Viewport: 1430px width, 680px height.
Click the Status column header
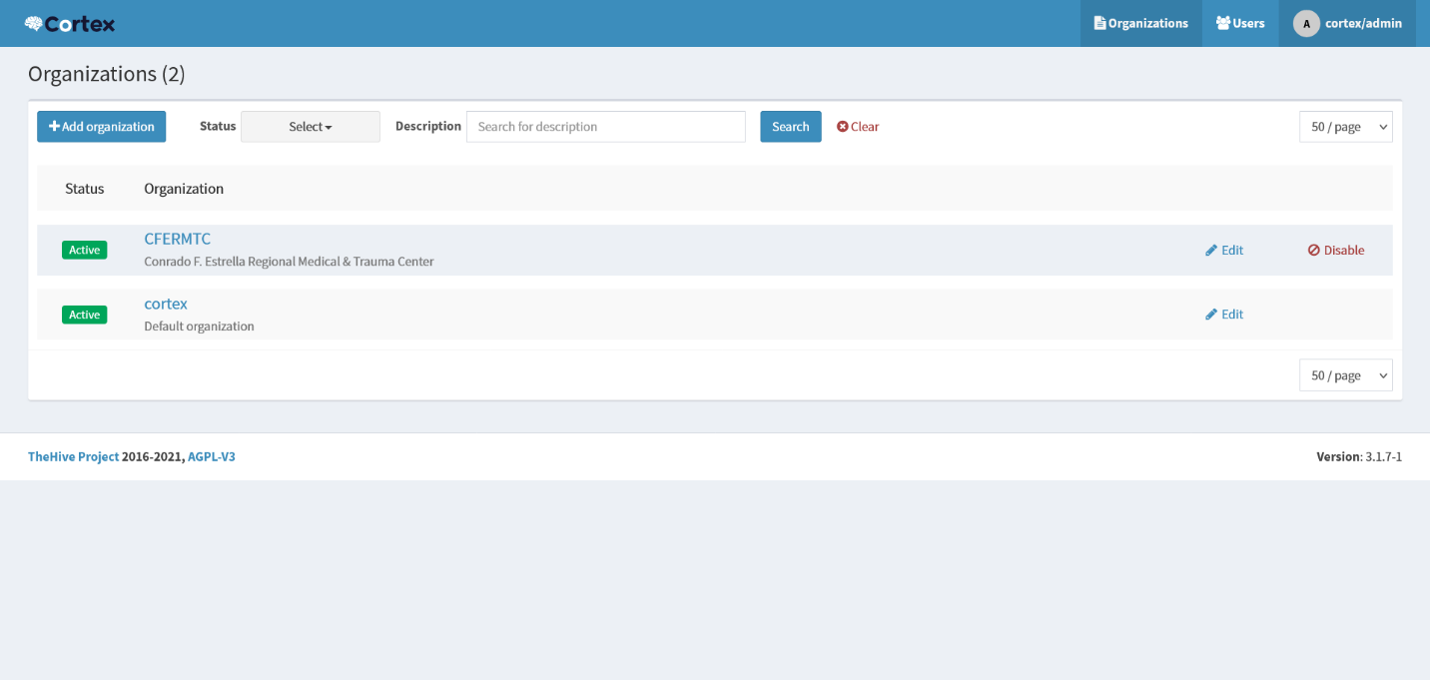[x=84, y=188]
